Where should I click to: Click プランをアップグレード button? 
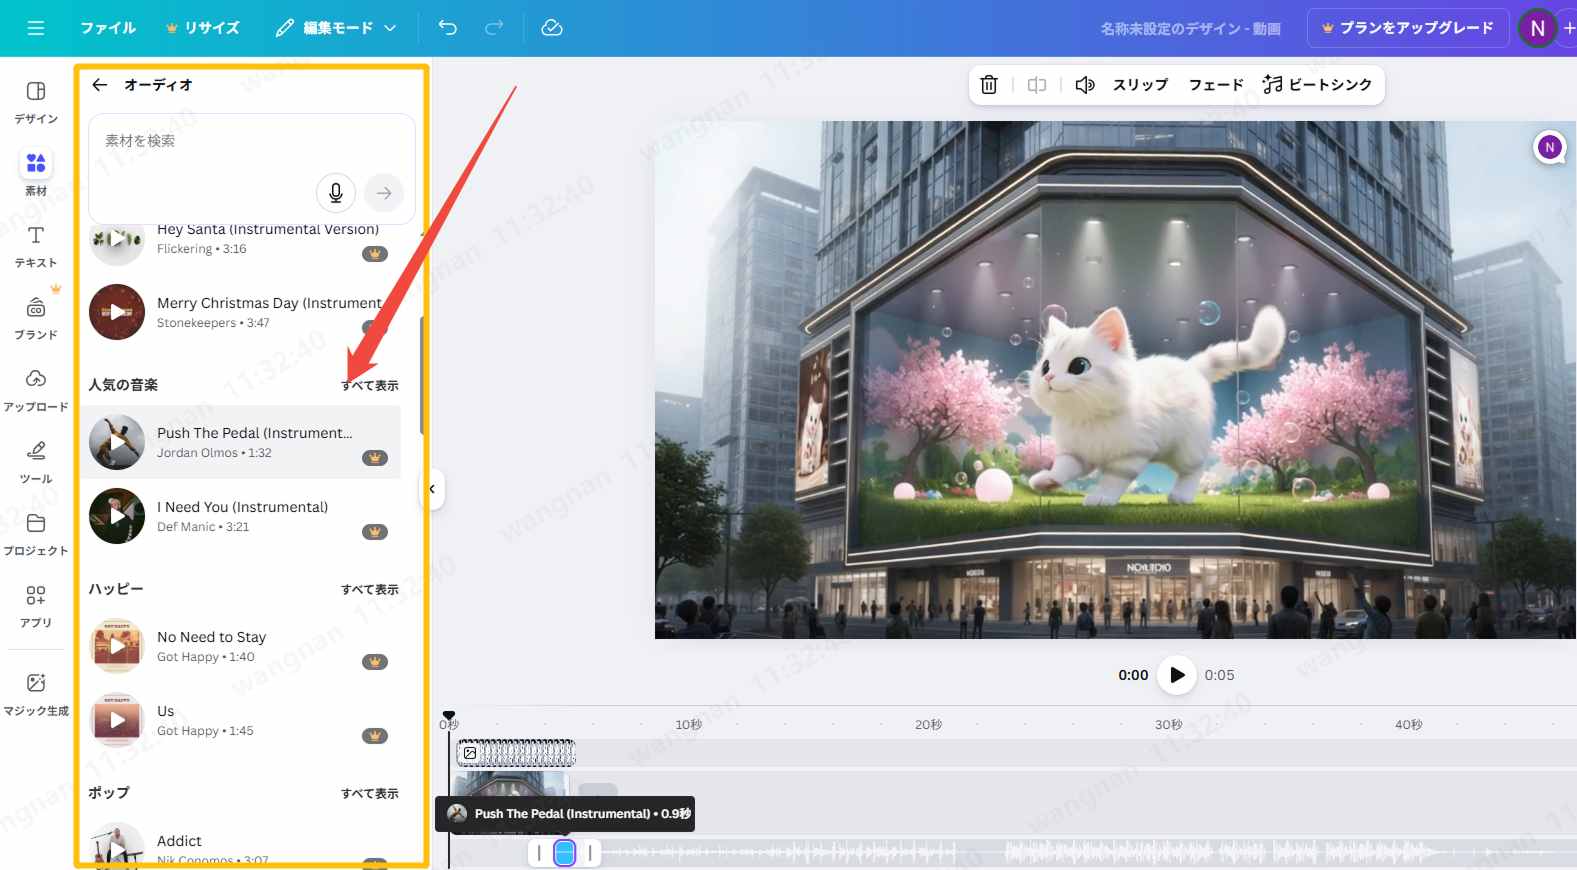click(x=1408, y=28)
